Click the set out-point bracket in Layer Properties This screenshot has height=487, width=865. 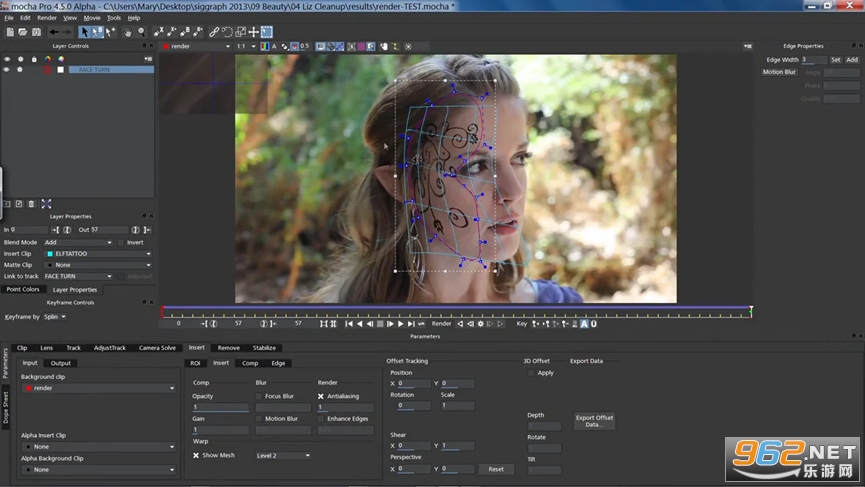click(147, 229)
